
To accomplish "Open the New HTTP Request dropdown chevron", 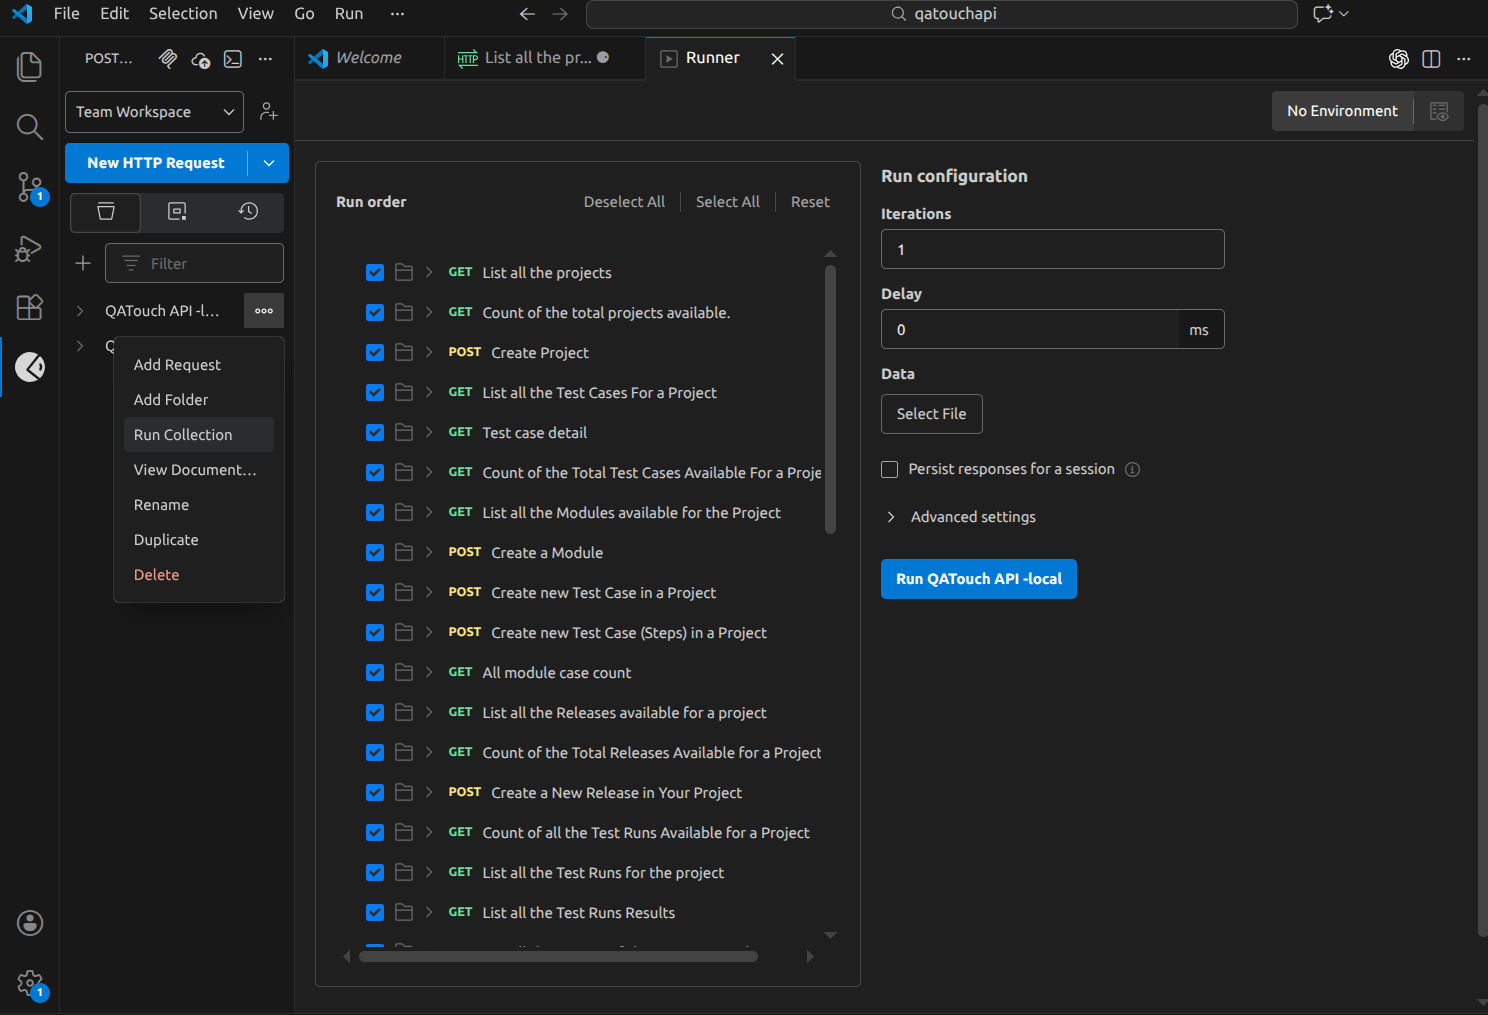I will pyautogui.click(x=268, y=163).
